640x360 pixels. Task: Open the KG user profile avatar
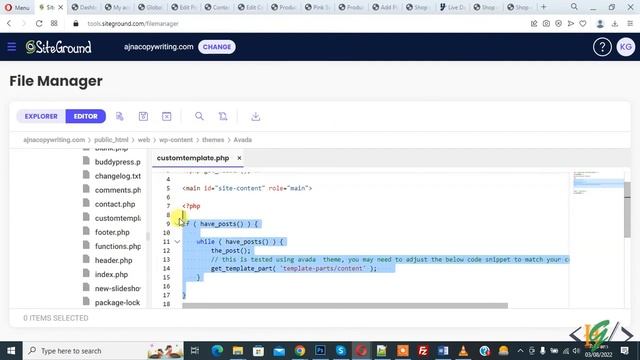625,47
